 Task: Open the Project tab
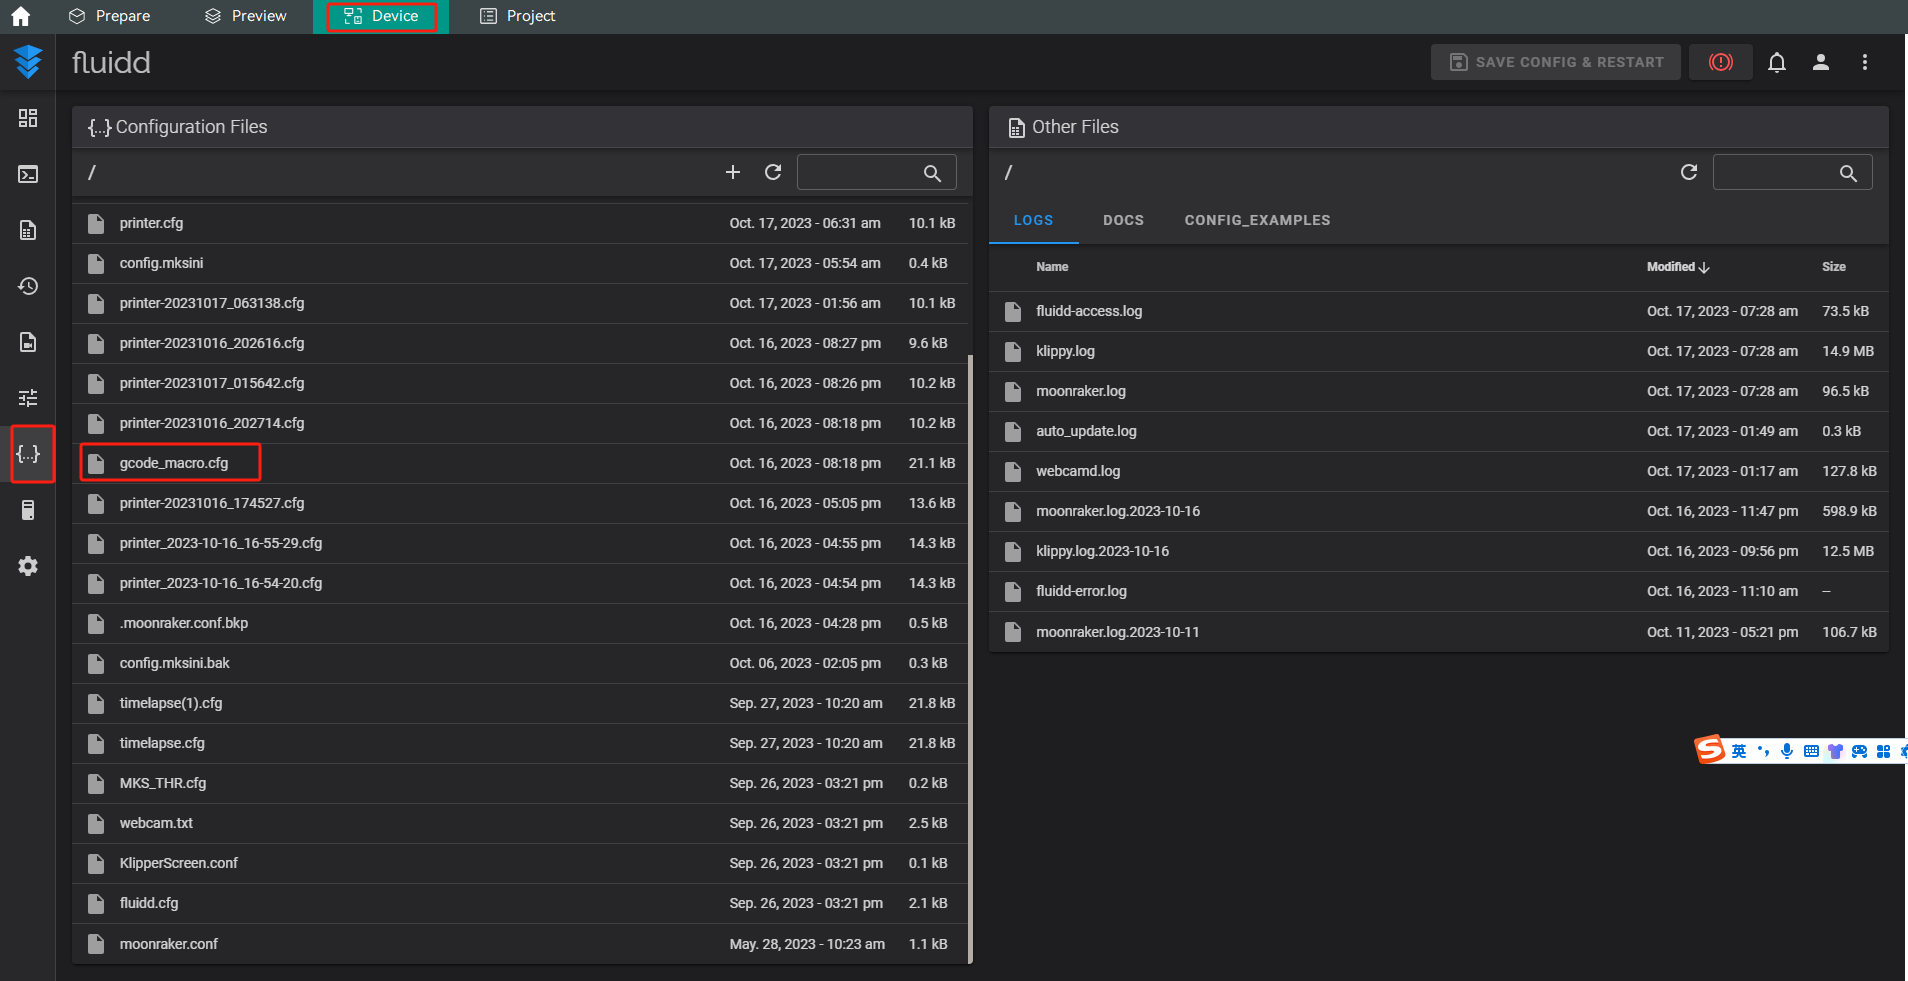pos(517,16)
